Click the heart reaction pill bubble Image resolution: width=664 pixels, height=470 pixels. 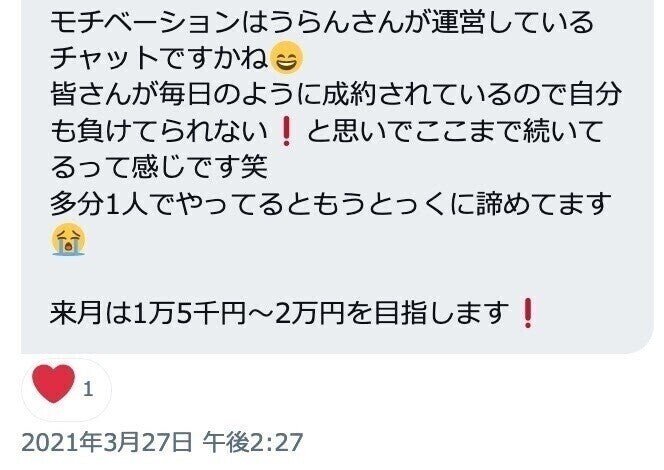(66, 390)
